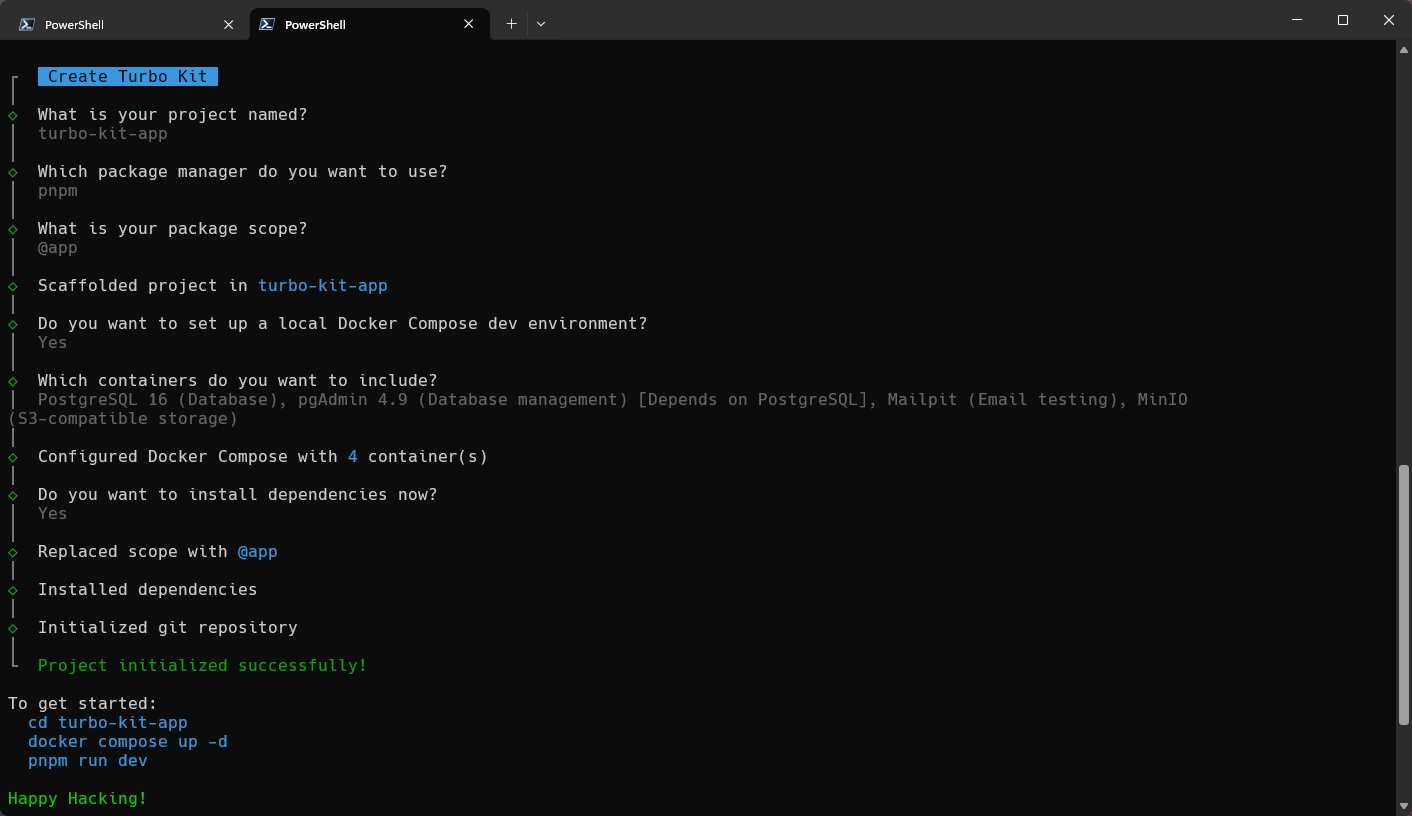Screen dimensions: 1412x816
Task: Click the 'pnpm run dev' command text
Action: point(87,761)
